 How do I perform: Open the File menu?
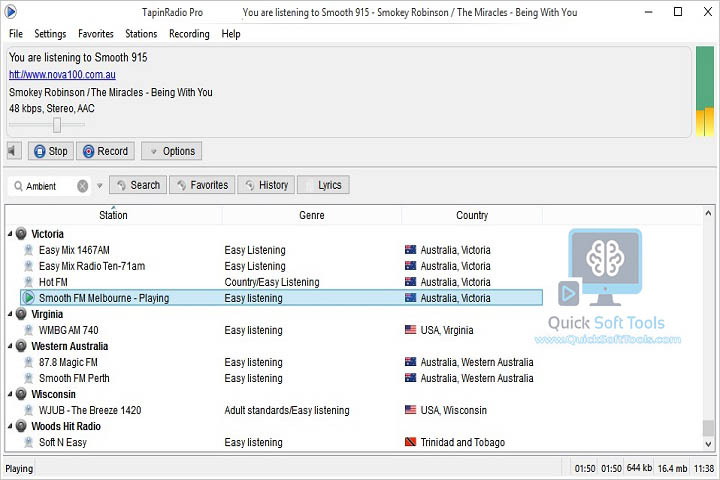pyautogui.click(x=16, y=34)
